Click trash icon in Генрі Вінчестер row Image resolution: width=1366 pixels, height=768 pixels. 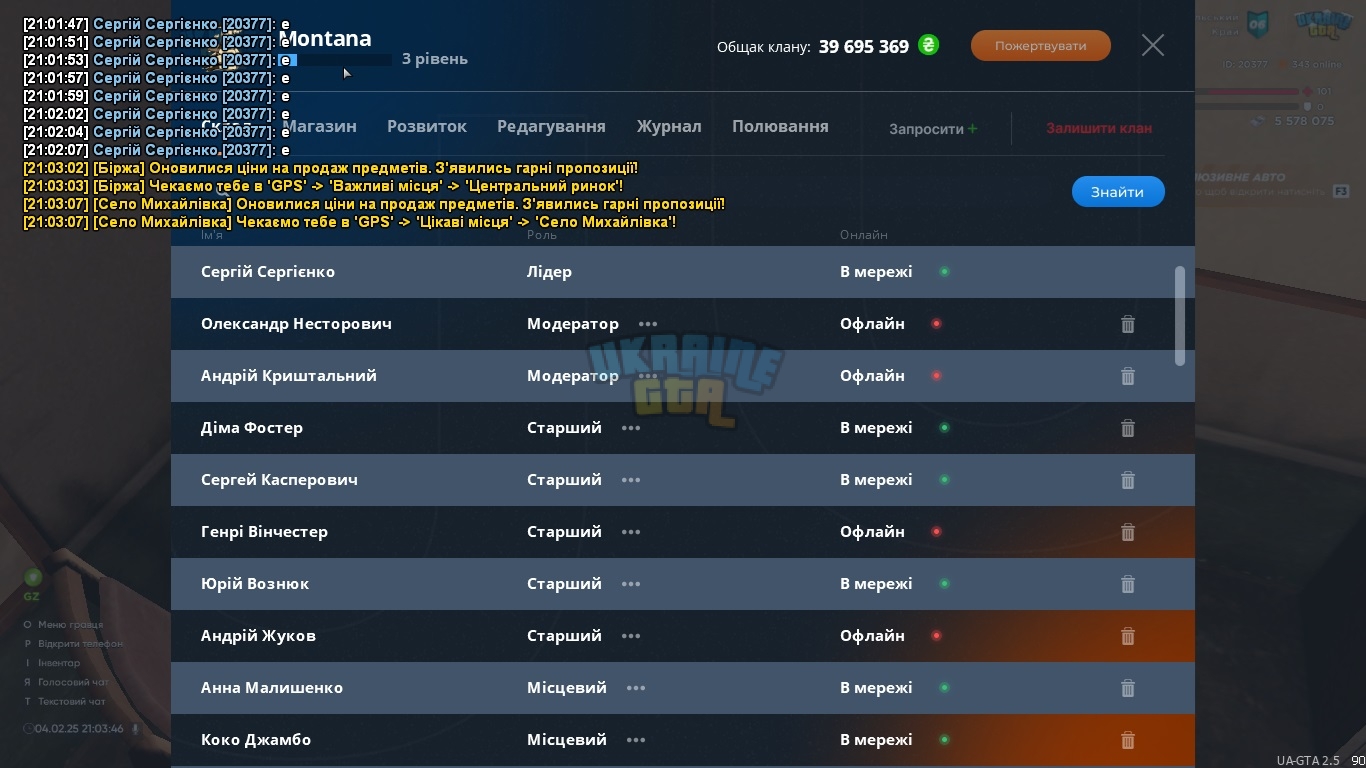pos(1127,532)
